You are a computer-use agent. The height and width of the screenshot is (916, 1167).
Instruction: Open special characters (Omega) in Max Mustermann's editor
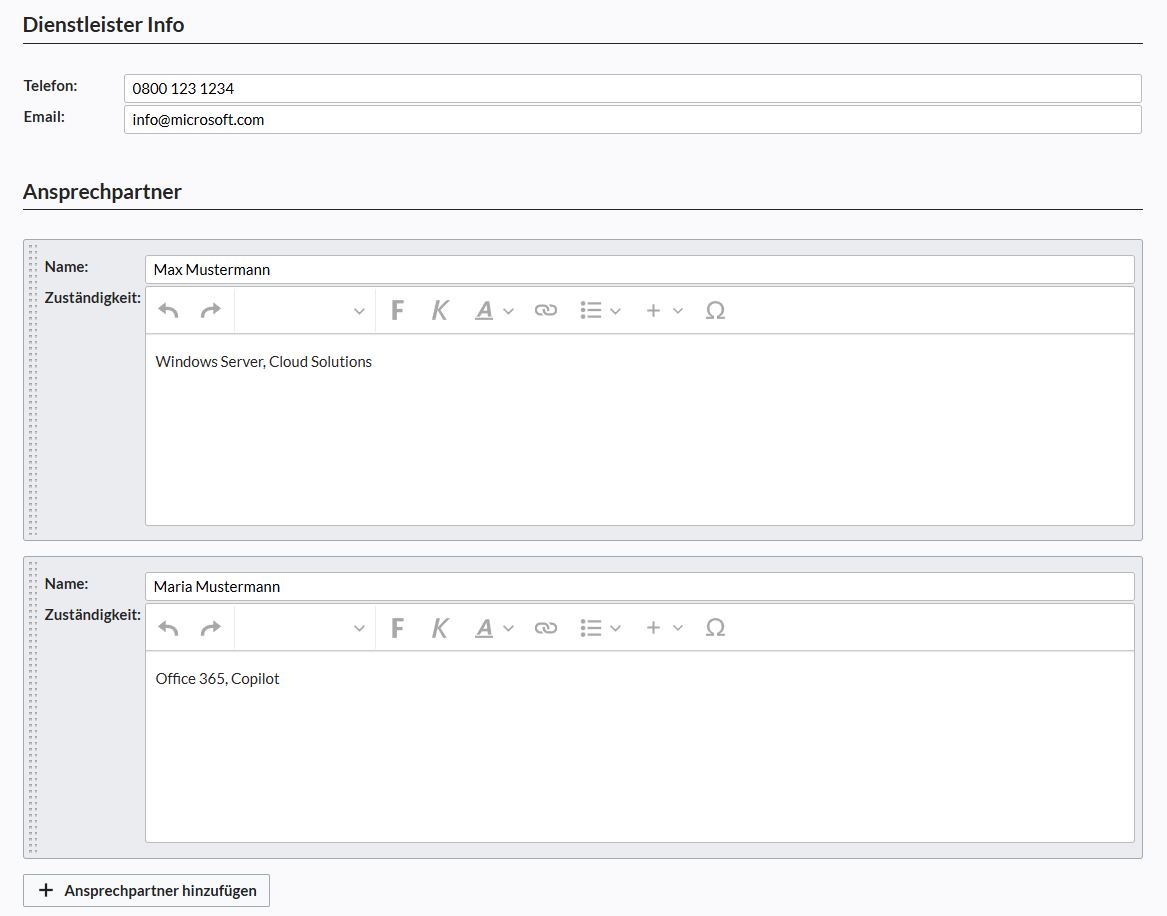(715, 310)
